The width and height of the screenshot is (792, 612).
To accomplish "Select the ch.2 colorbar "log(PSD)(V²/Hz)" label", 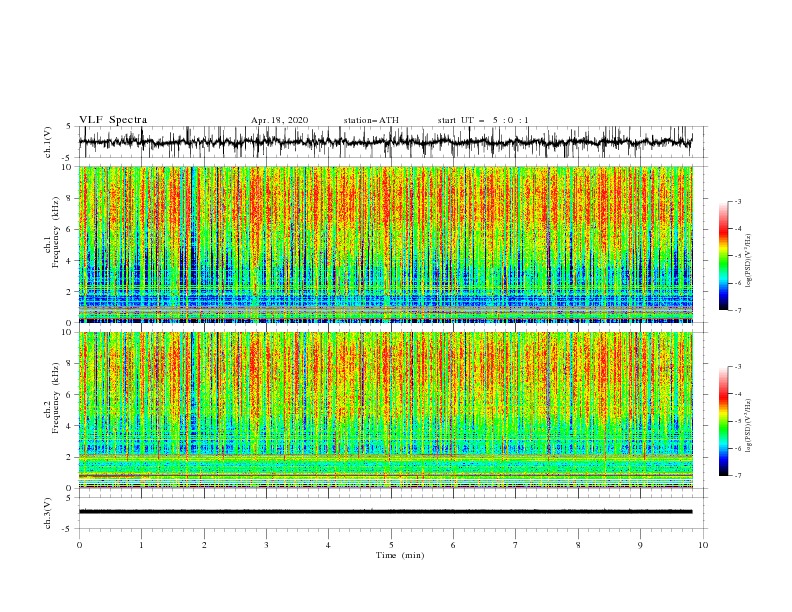I will click(x=748, y=425).
